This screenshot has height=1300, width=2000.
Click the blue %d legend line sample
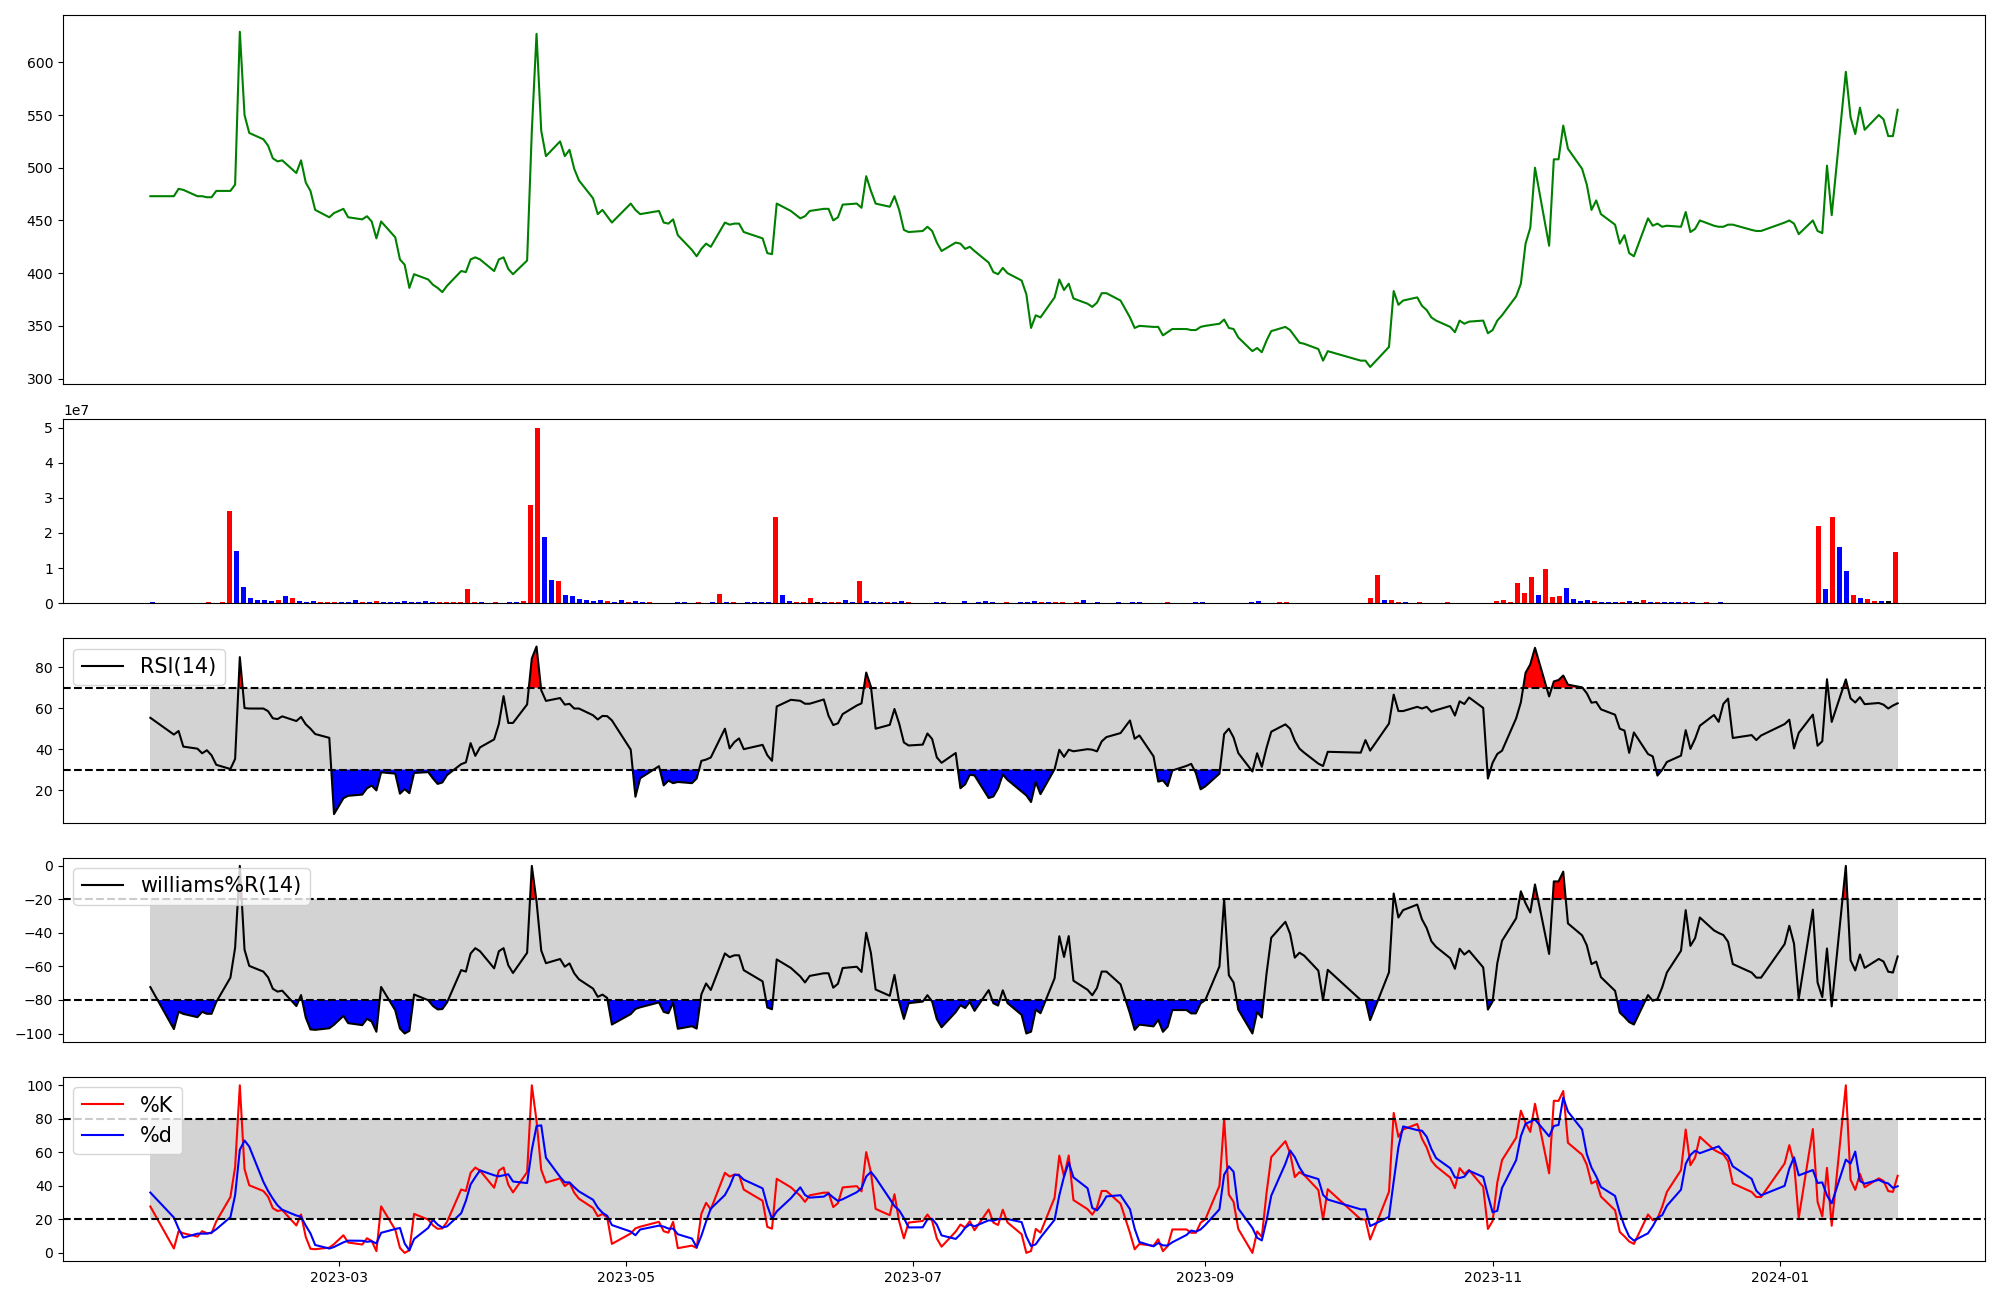(x=103, y=1135)
